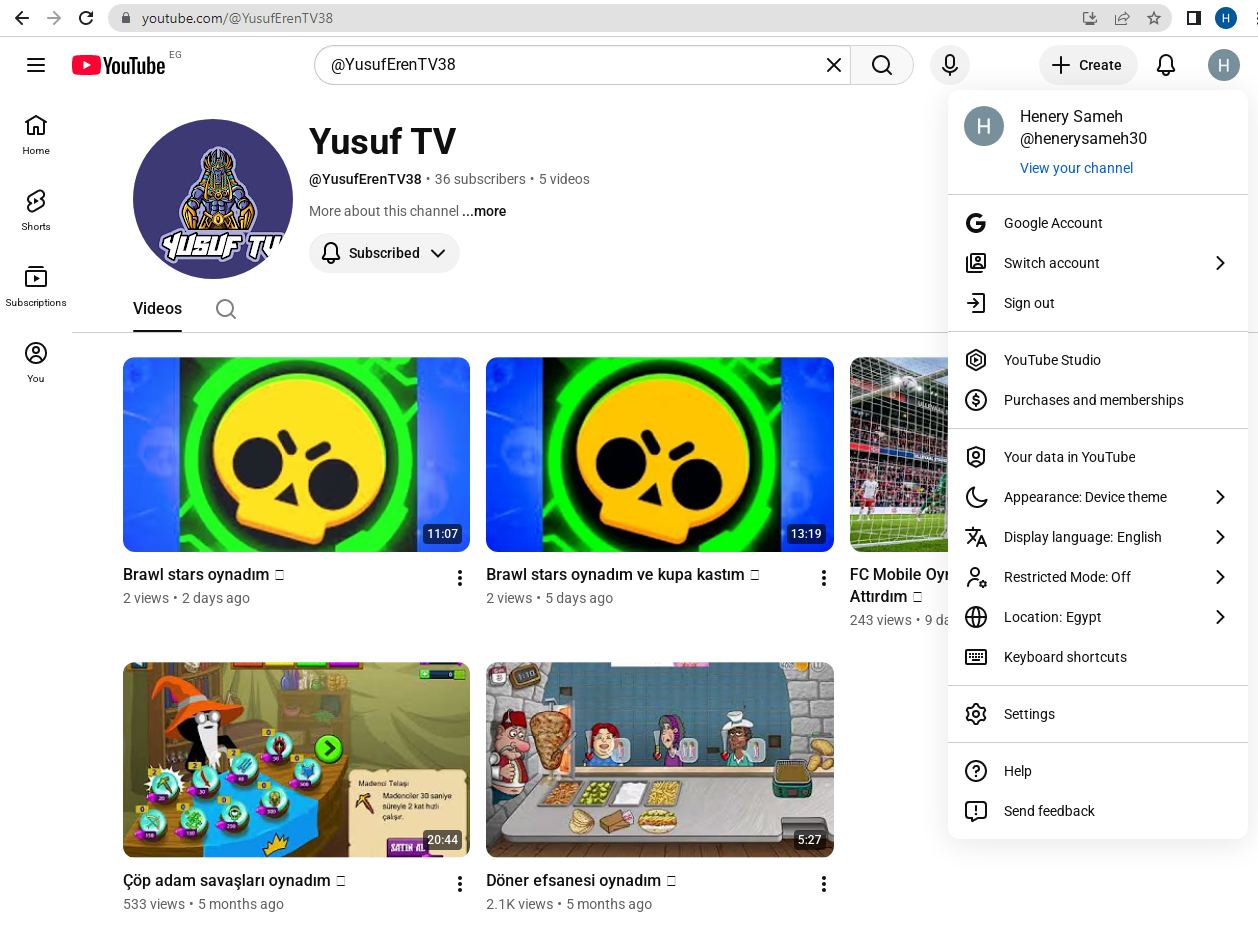Expand Display language: English options
Screen dimensions: 1258x931
coord(1098,537)
